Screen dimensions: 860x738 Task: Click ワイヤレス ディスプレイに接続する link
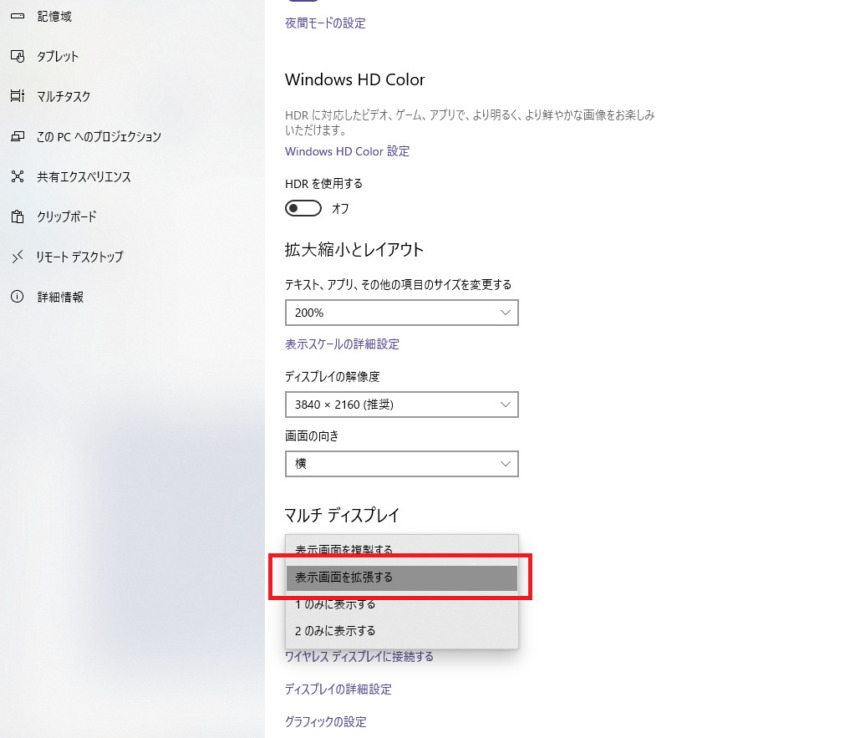(359, 657)
